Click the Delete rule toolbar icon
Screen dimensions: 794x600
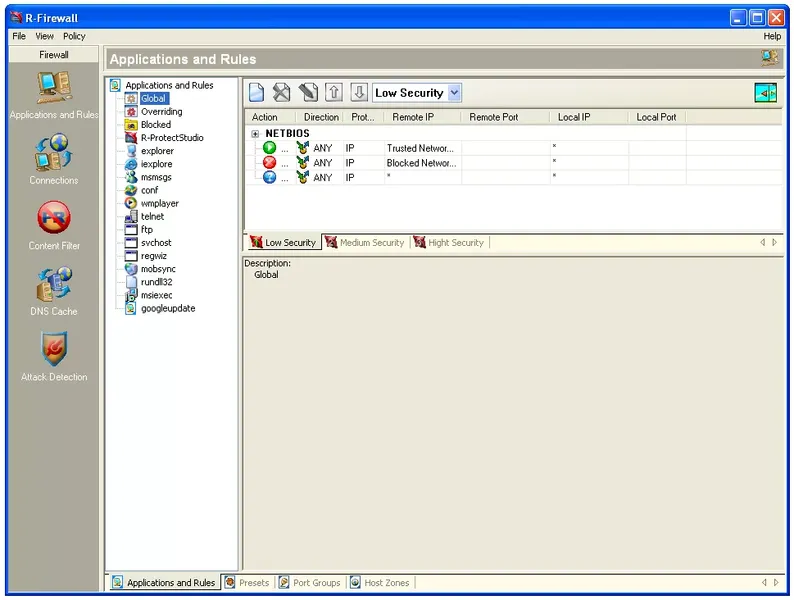pos(282,93)
